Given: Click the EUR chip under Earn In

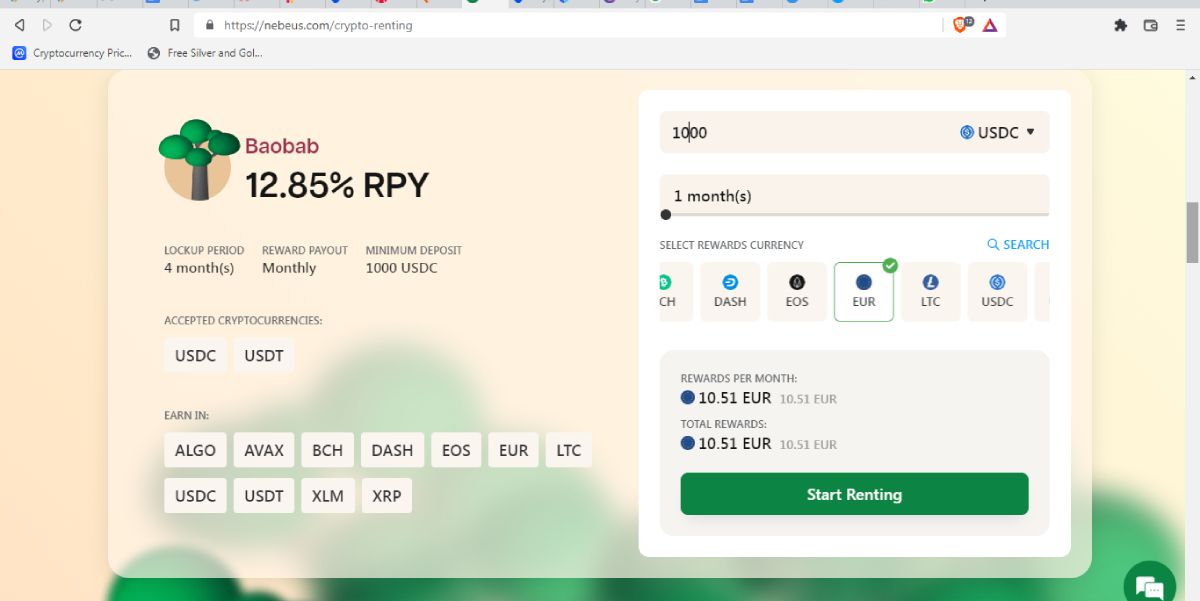Looking at the screenshot, I should pyautogui.click(x=513, y=450).
